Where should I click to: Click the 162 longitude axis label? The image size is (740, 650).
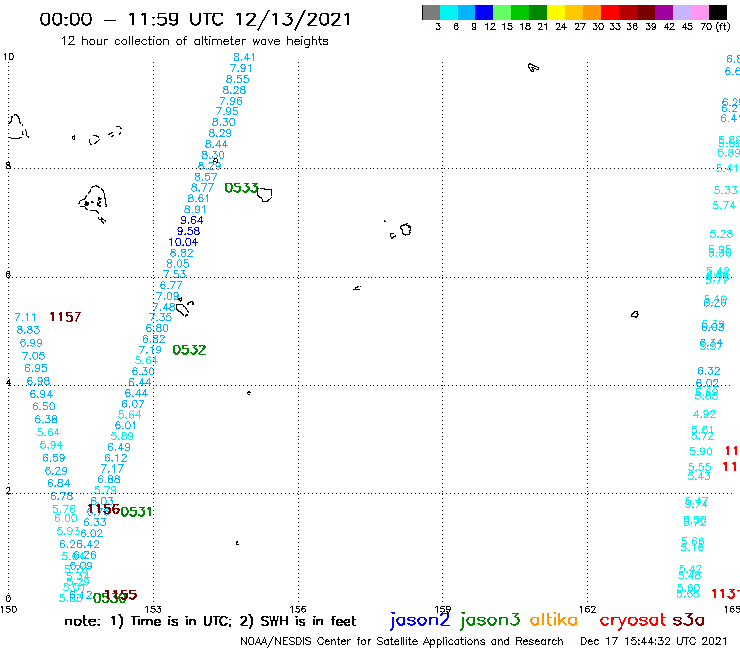(x=588, y=610)
